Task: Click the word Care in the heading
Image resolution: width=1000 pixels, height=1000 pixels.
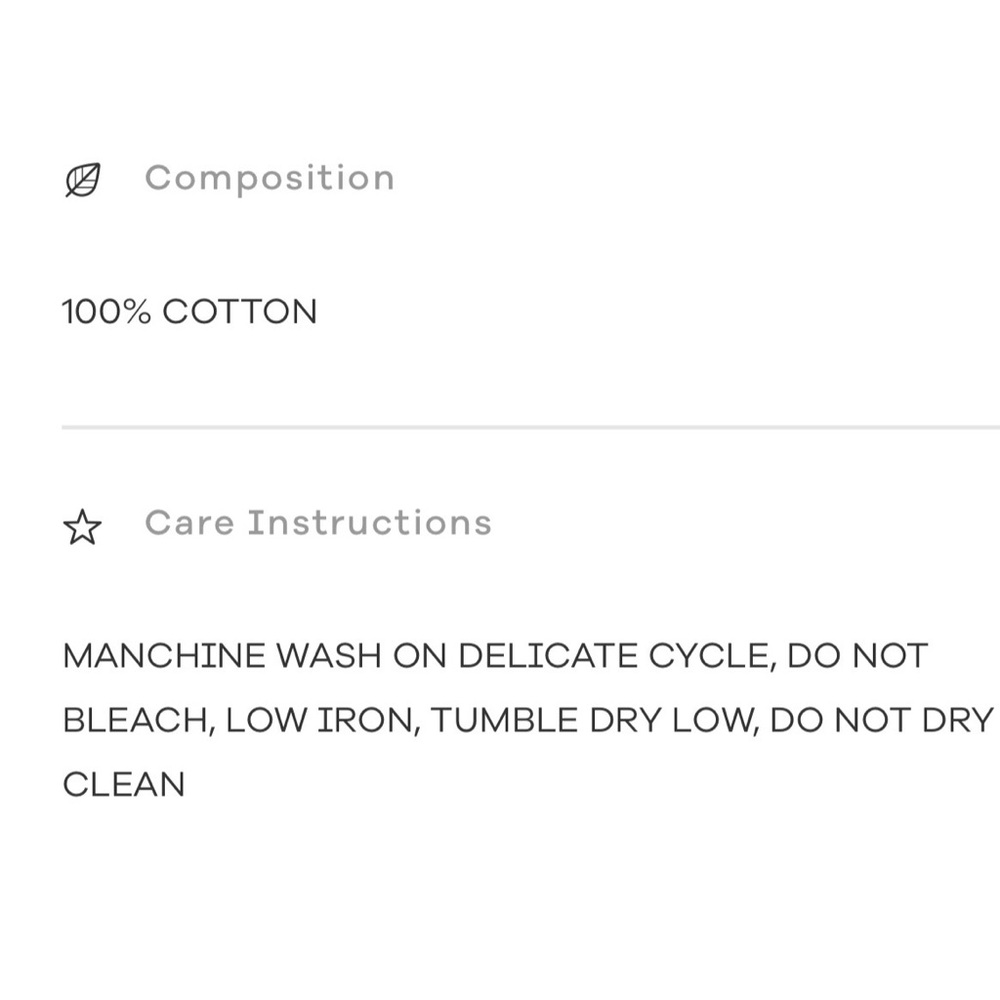Action: 187,522
